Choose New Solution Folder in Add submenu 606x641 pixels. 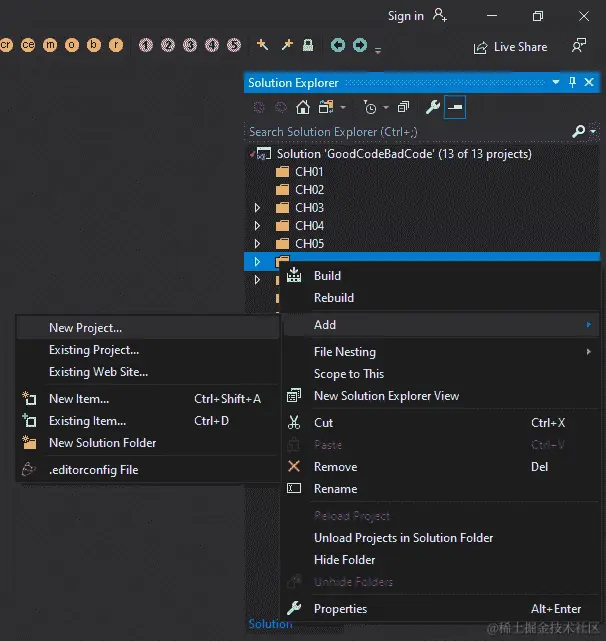(148, 443)
